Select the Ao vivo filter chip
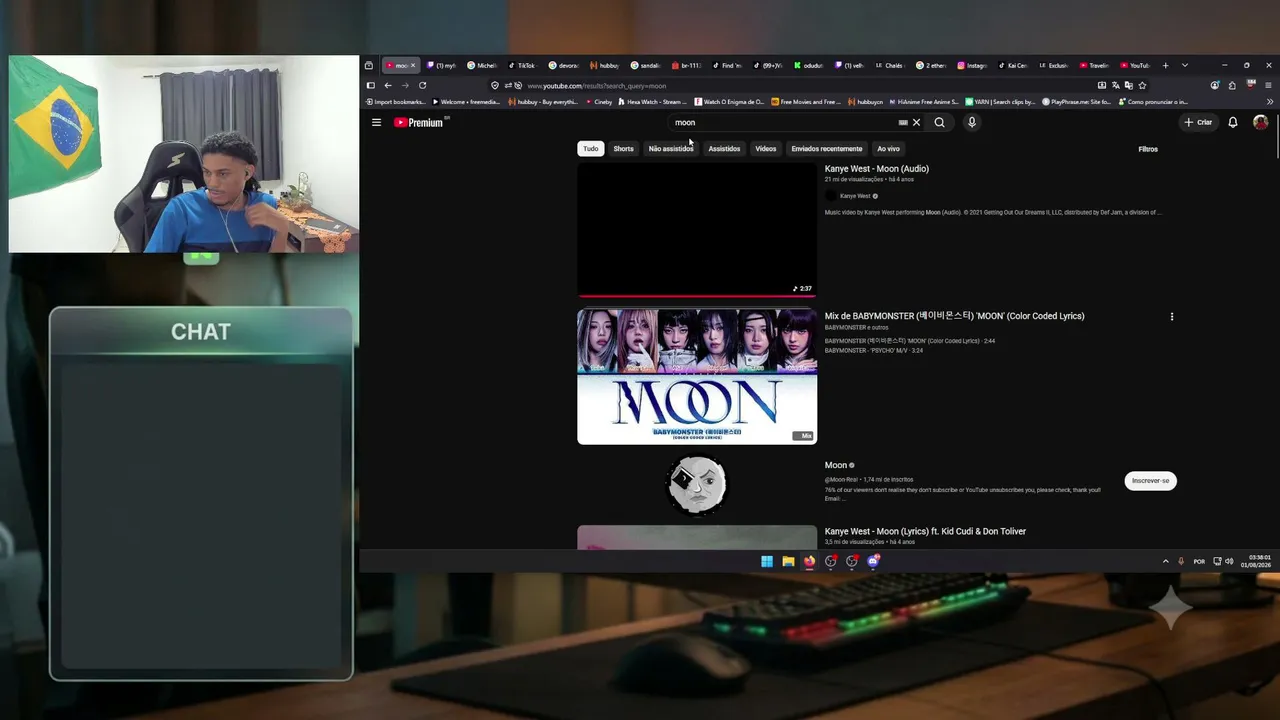1280x720 pixels. click(x=888, y=149)
